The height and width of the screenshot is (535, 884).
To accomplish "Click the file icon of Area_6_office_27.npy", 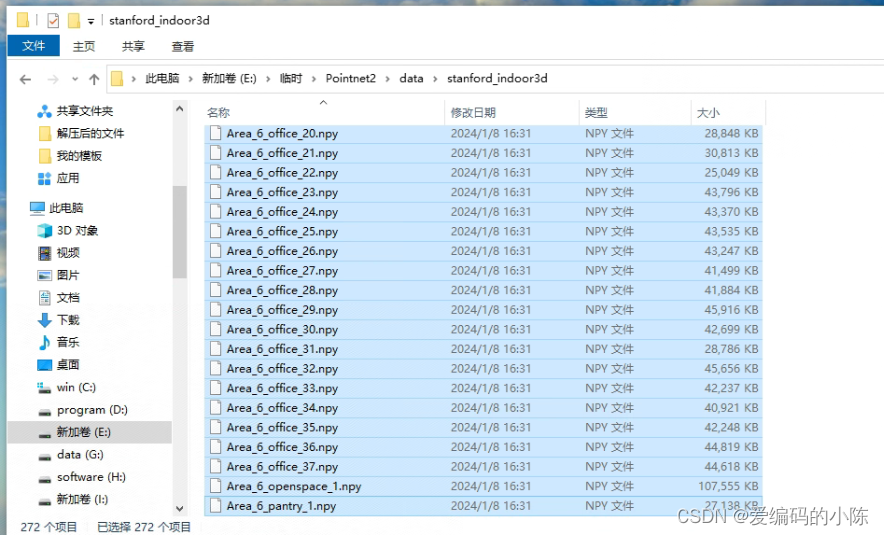I will (215, 271).
